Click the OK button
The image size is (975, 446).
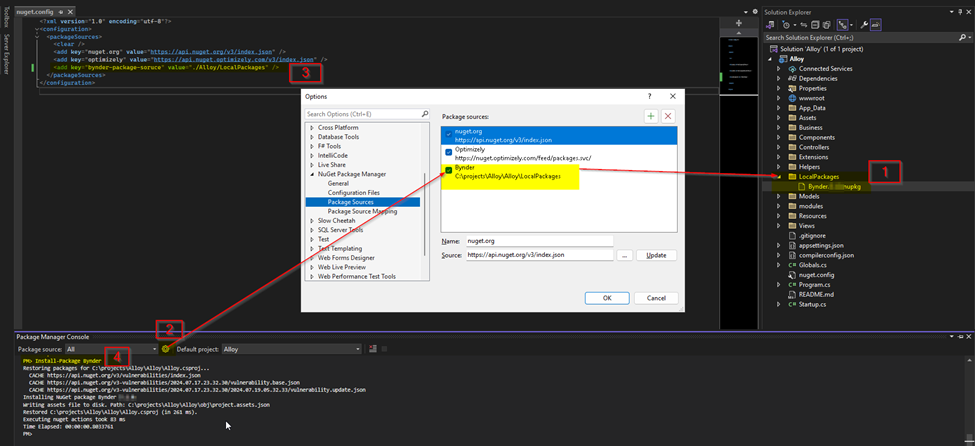click(607, 297)
